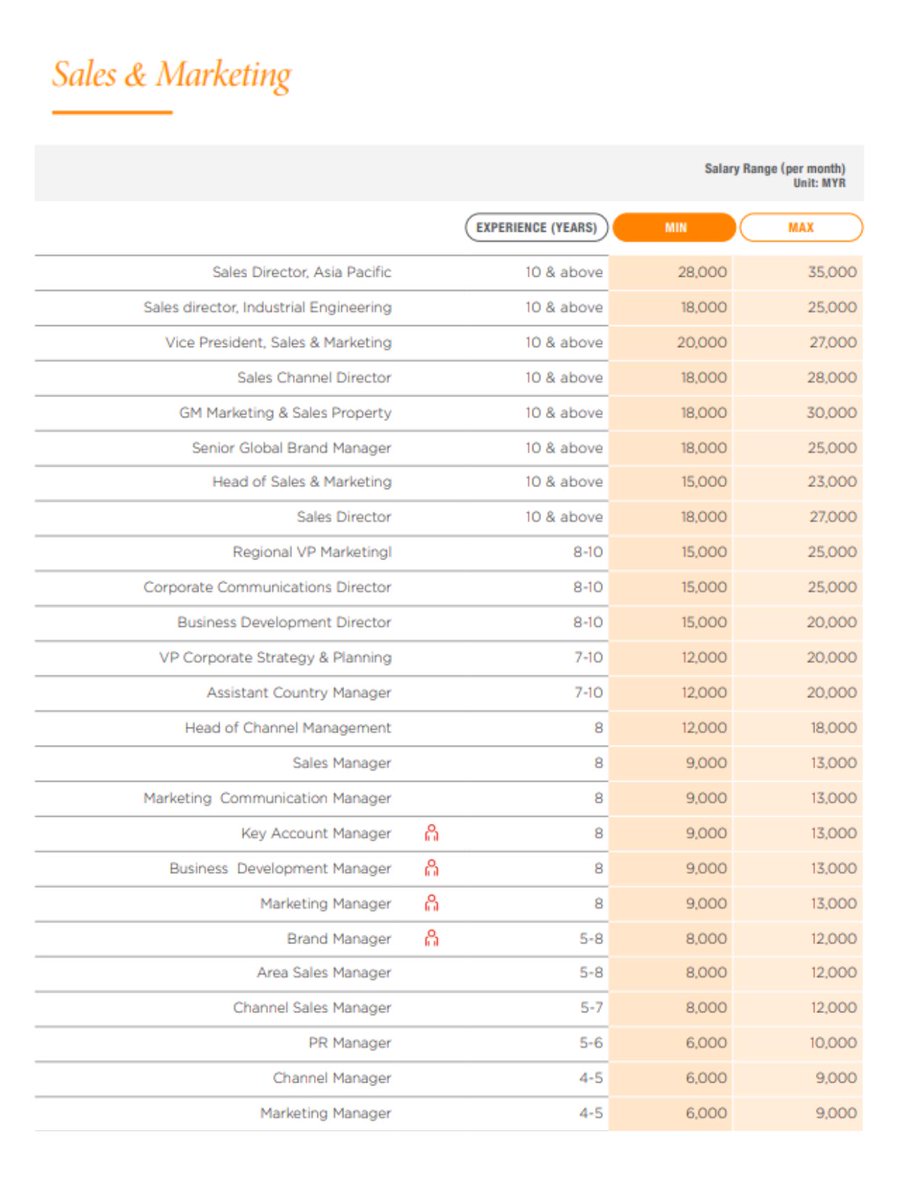Click the Business Development Manager title
900x1200 pixels.
pyautogui.click(x=280, y=868)
